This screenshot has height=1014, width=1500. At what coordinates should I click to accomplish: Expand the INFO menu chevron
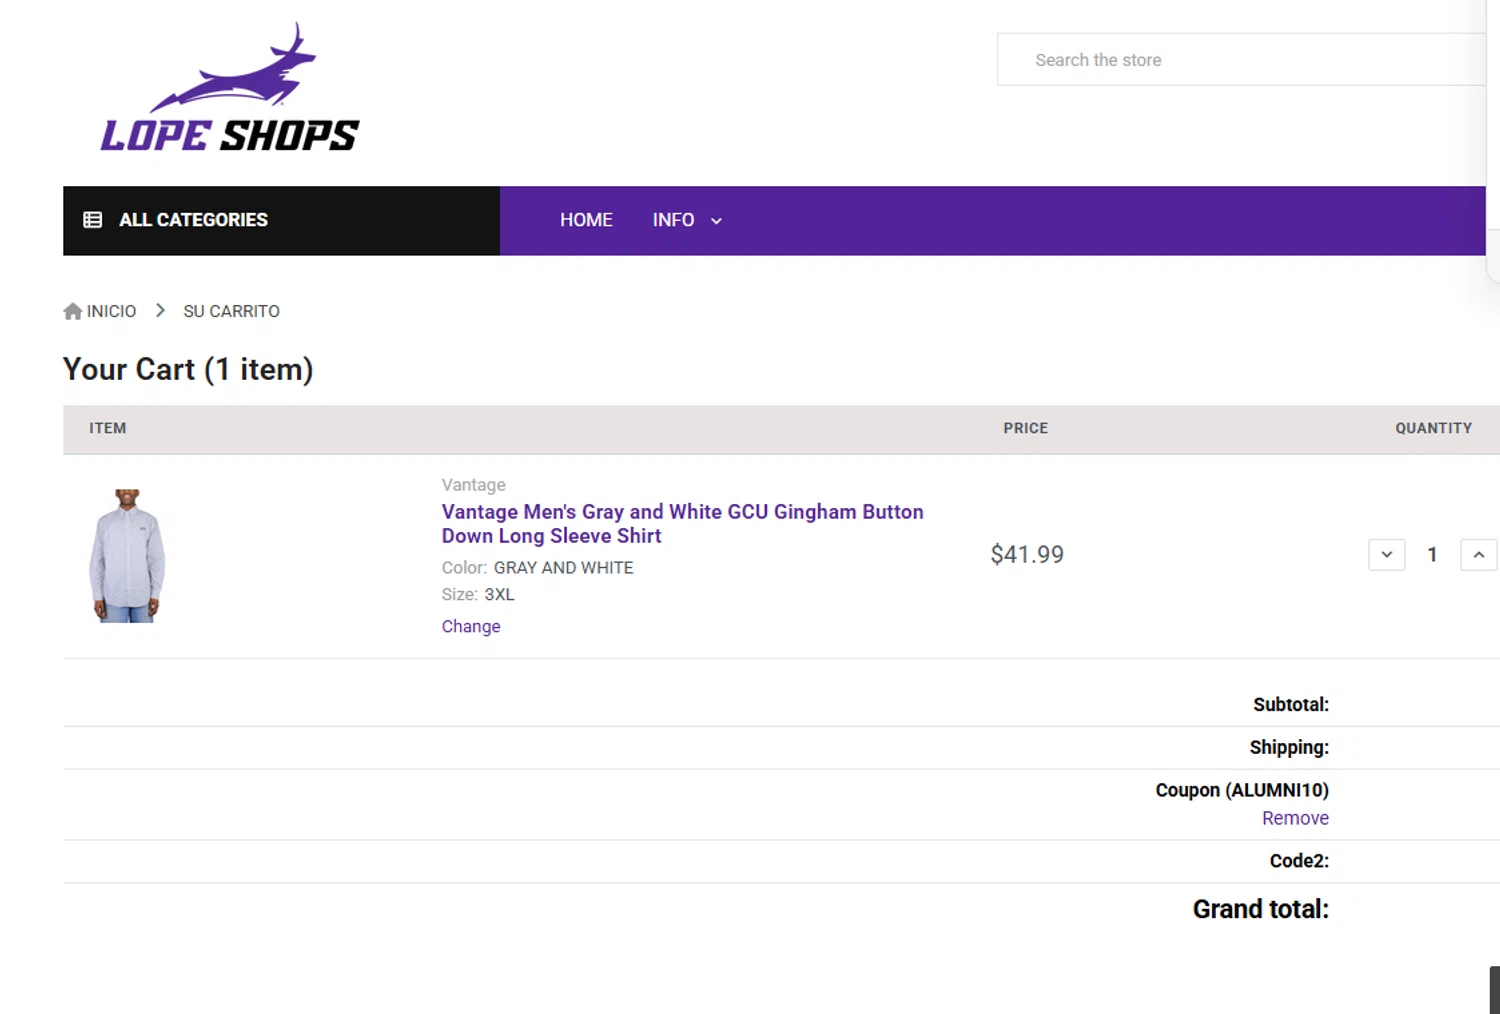click(716, 221)
